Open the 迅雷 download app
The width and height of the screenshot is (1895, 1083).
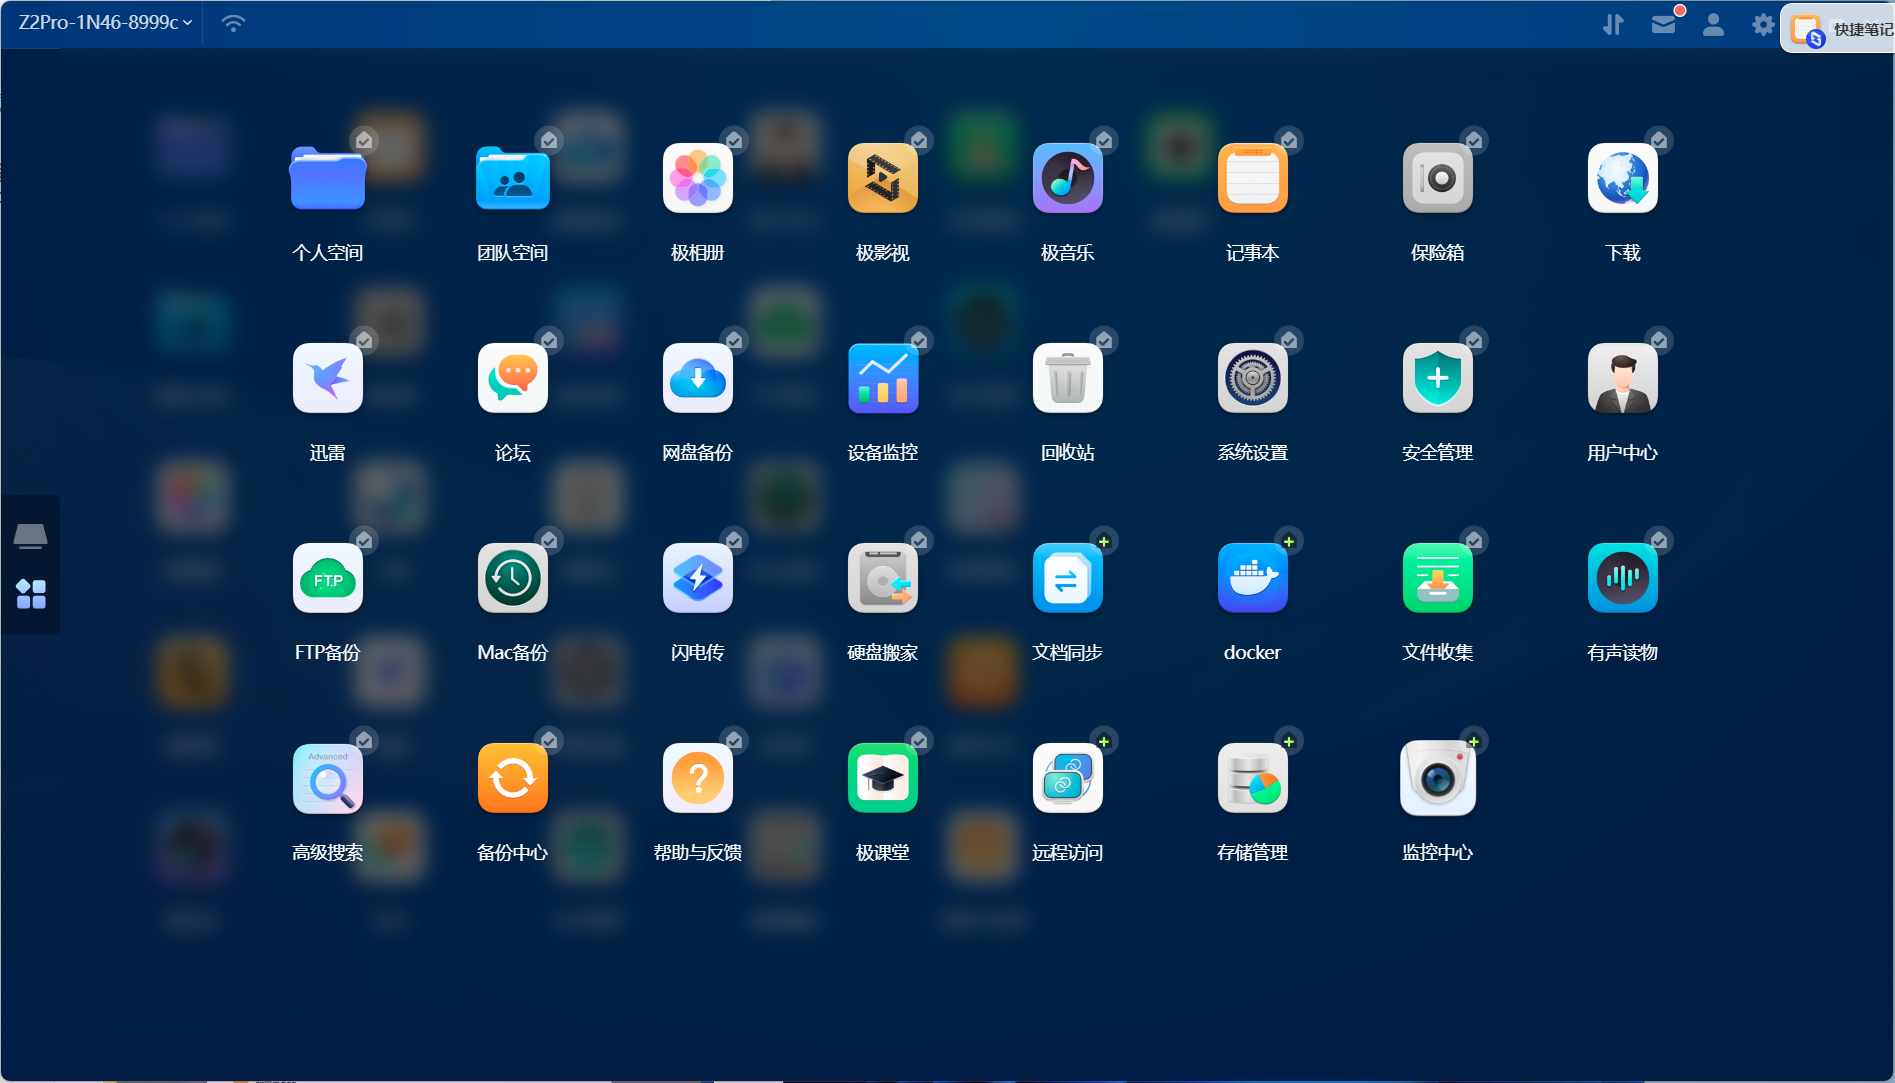coord(327,379)
